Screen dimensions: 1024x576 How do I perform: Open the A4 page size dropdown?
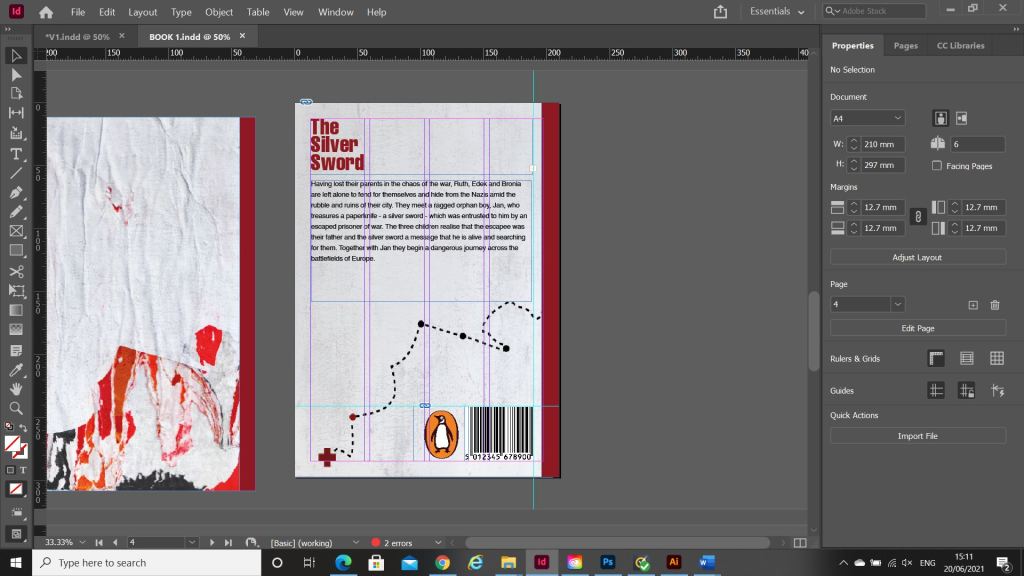click(867, 118)
